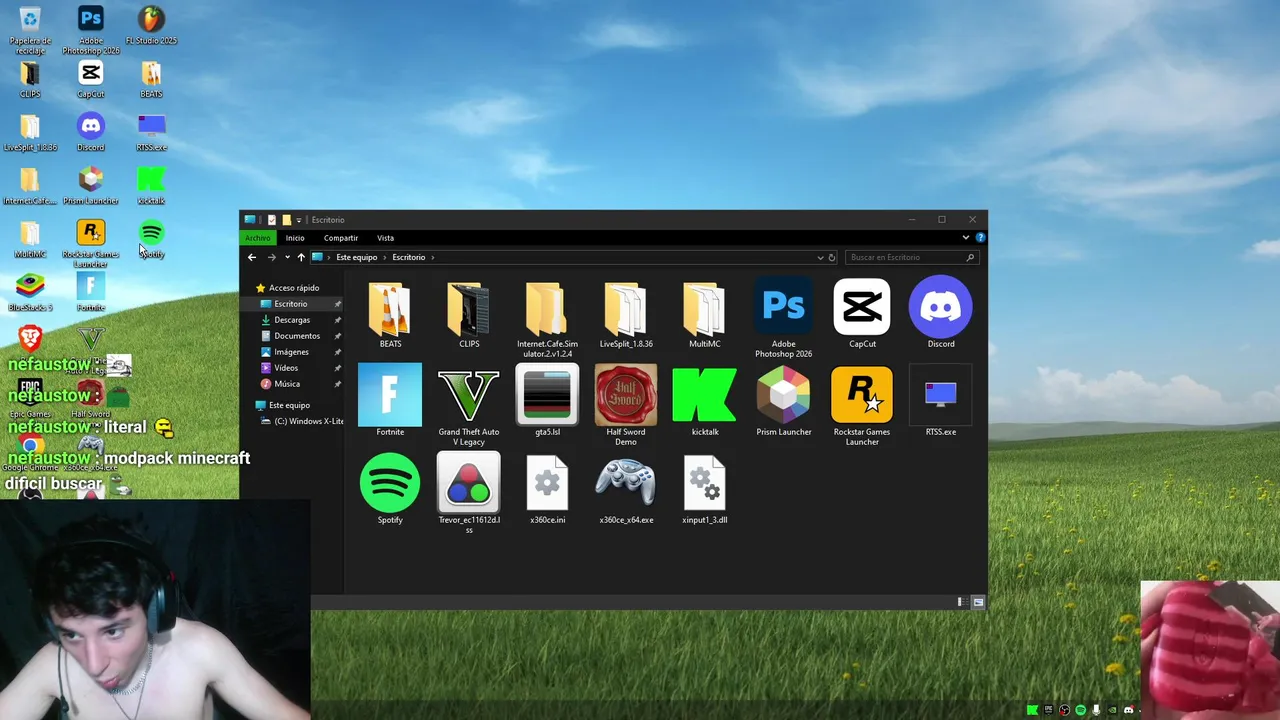Click the BlueStacks 5 desktop icon
The width and height of the screenshot is (1280, 720).
click(x=30, y=292)
